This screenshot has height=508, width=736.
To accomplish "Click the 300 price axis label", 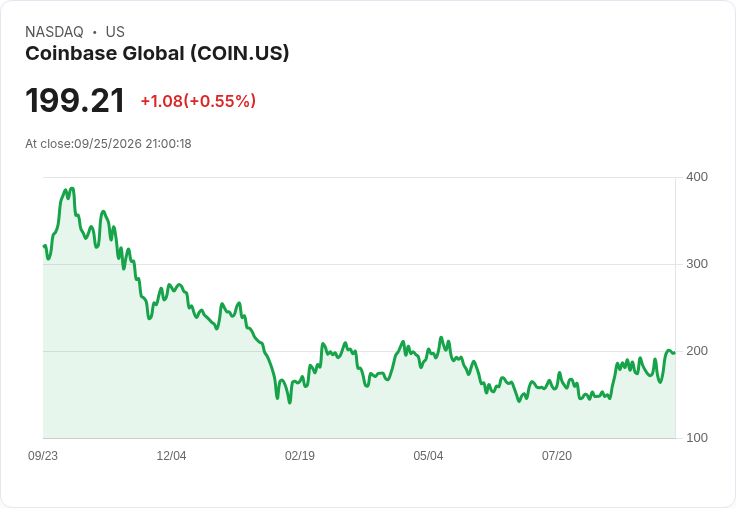I will pos(697,264).
